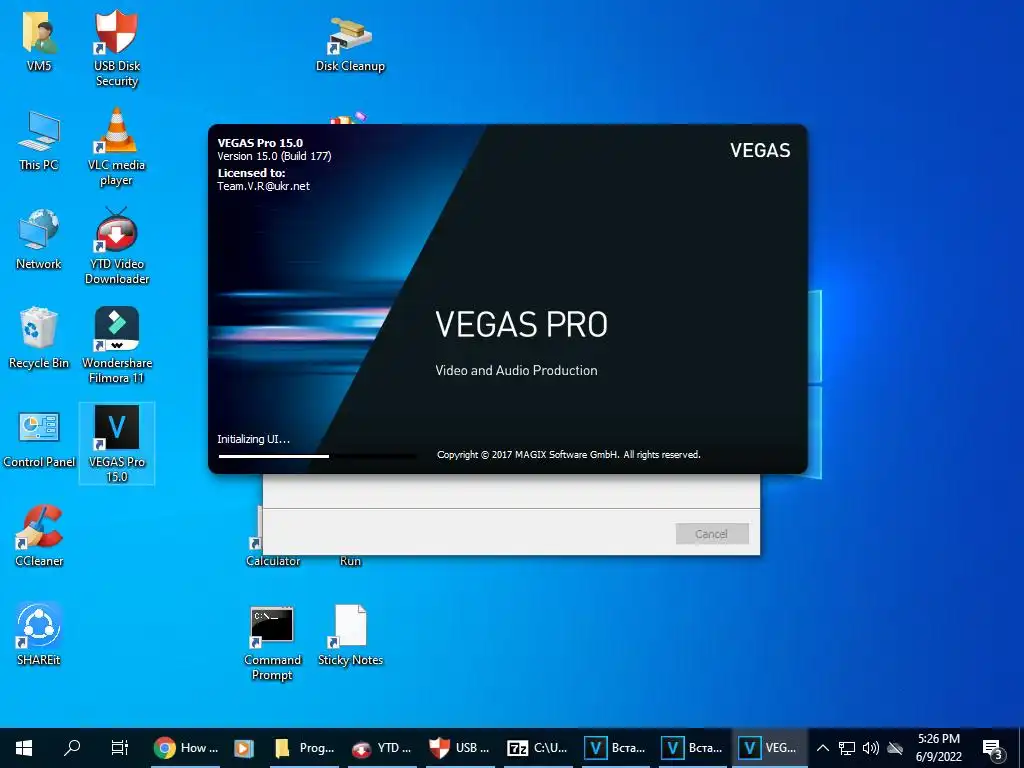
Task: Open taskbar Search magnifier
Action: pos(72,748)
